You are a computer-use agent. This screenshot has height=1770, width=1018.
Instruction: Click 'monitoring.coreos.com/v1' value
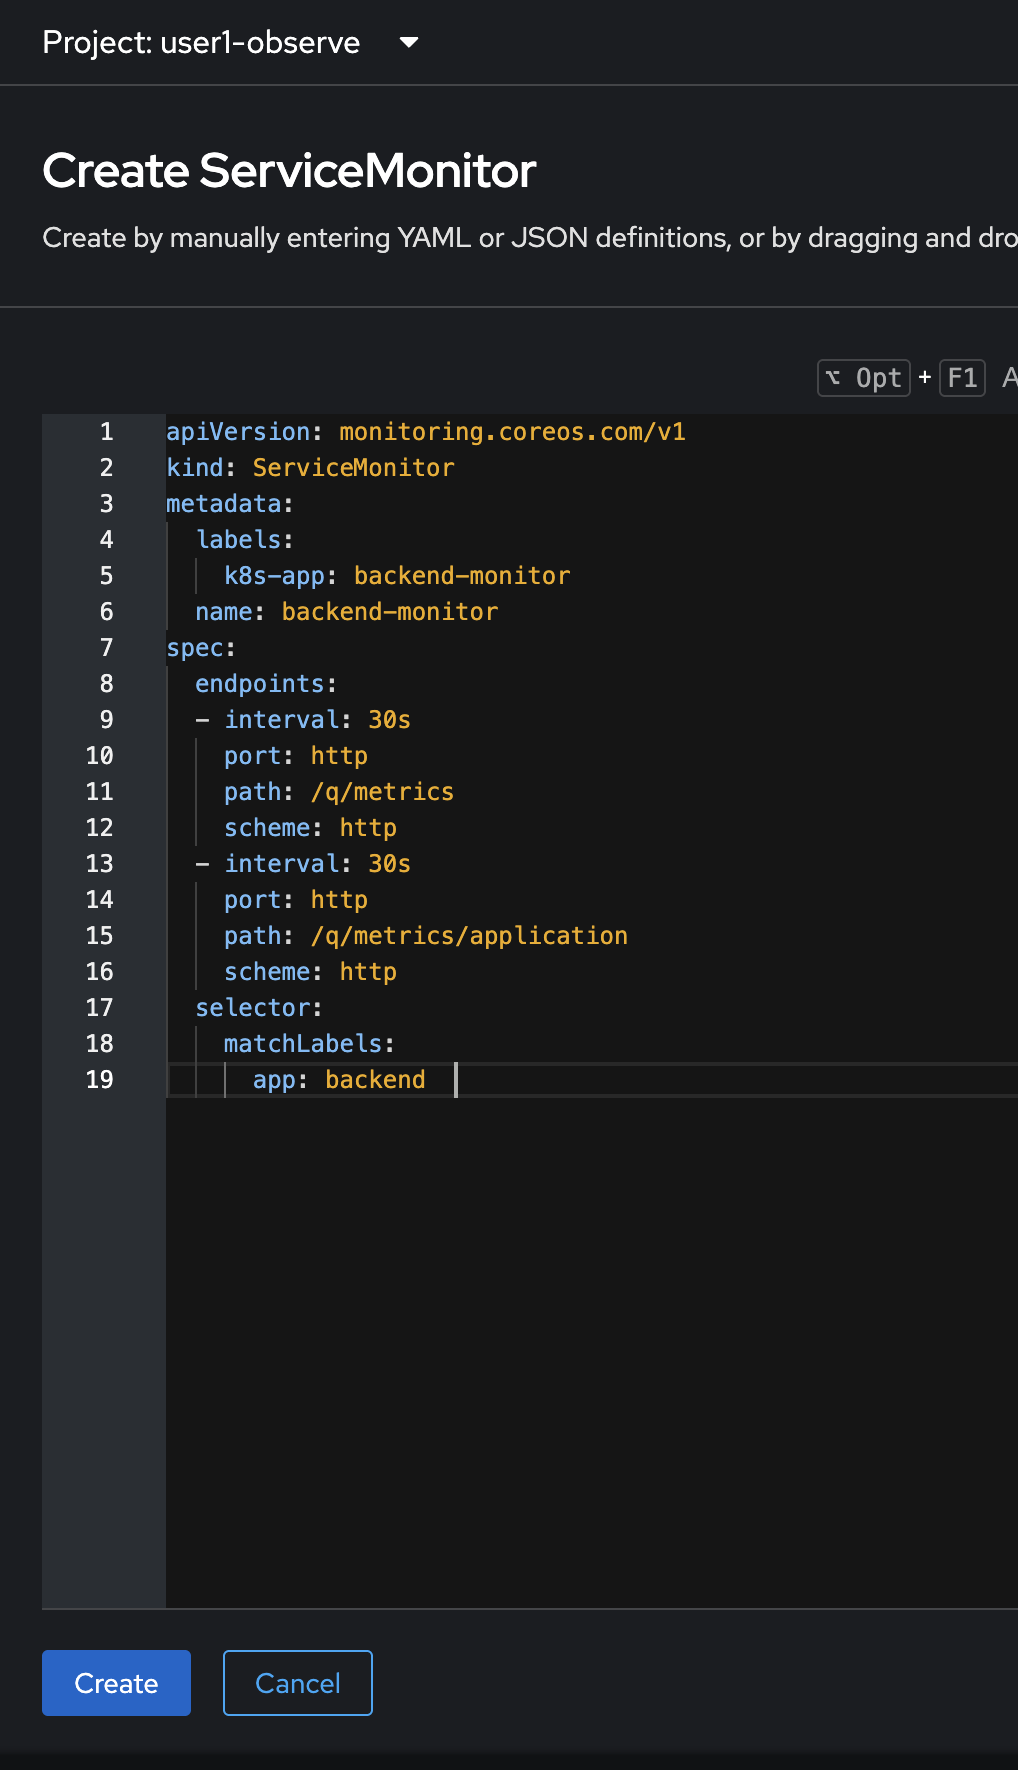512,432
